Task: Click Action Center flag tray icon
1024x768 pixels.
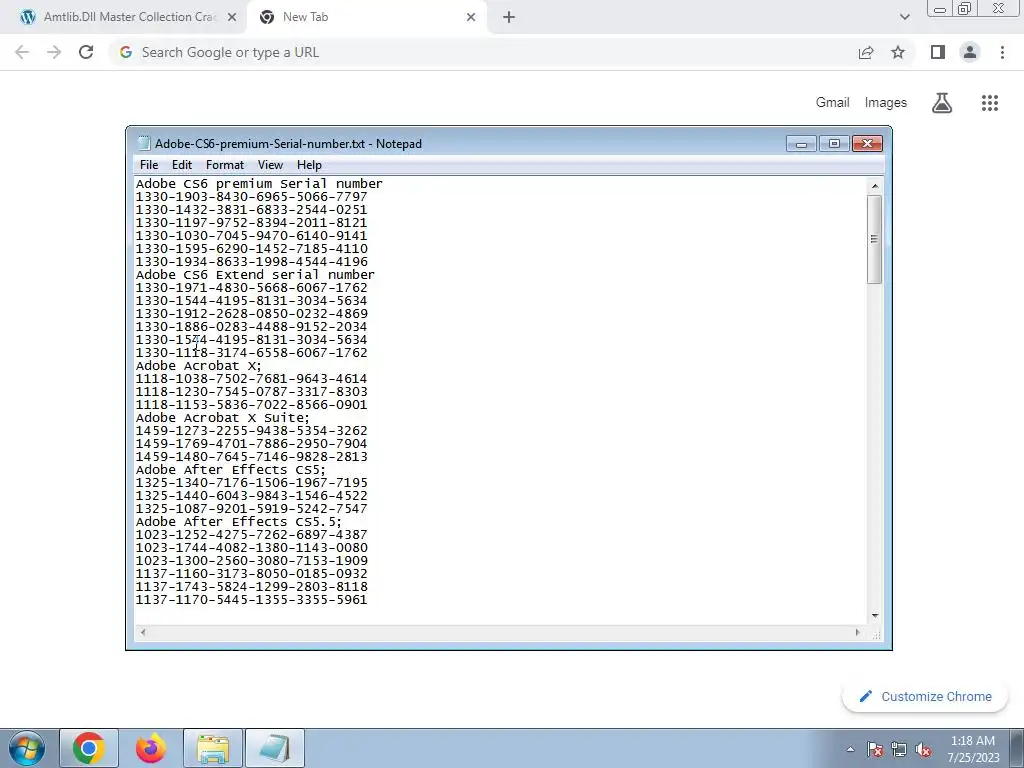Action: tap(875, 749)
